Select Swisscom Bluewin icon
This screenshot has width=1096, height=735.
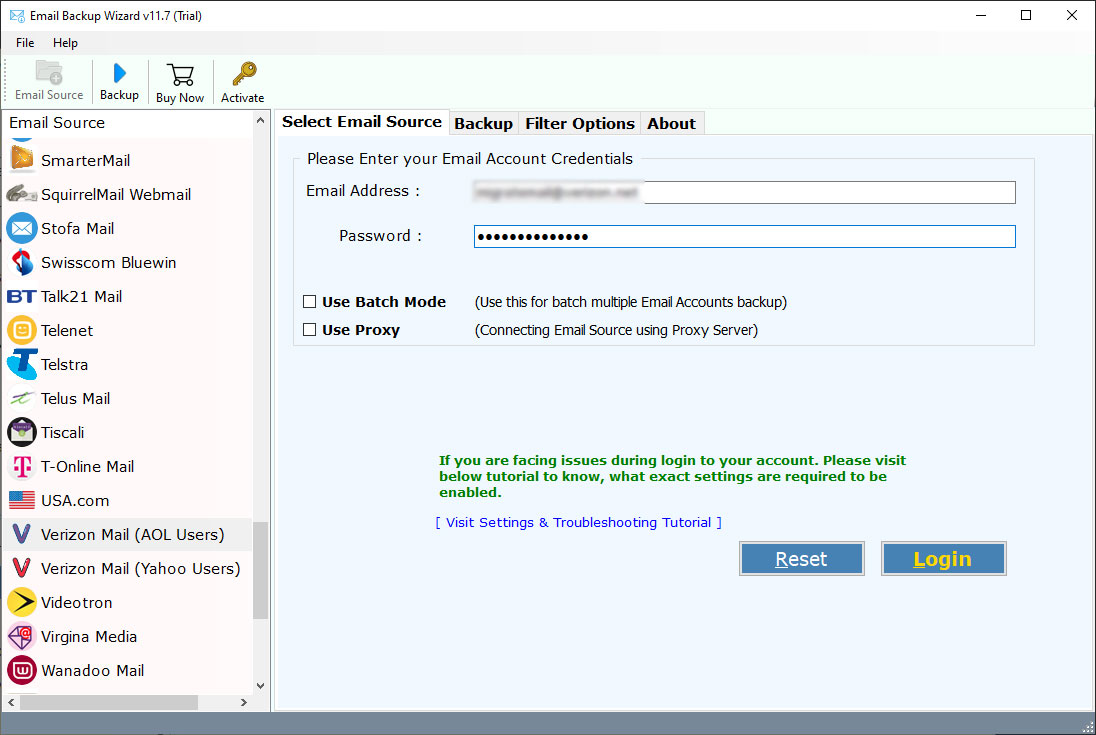point(22,262)
